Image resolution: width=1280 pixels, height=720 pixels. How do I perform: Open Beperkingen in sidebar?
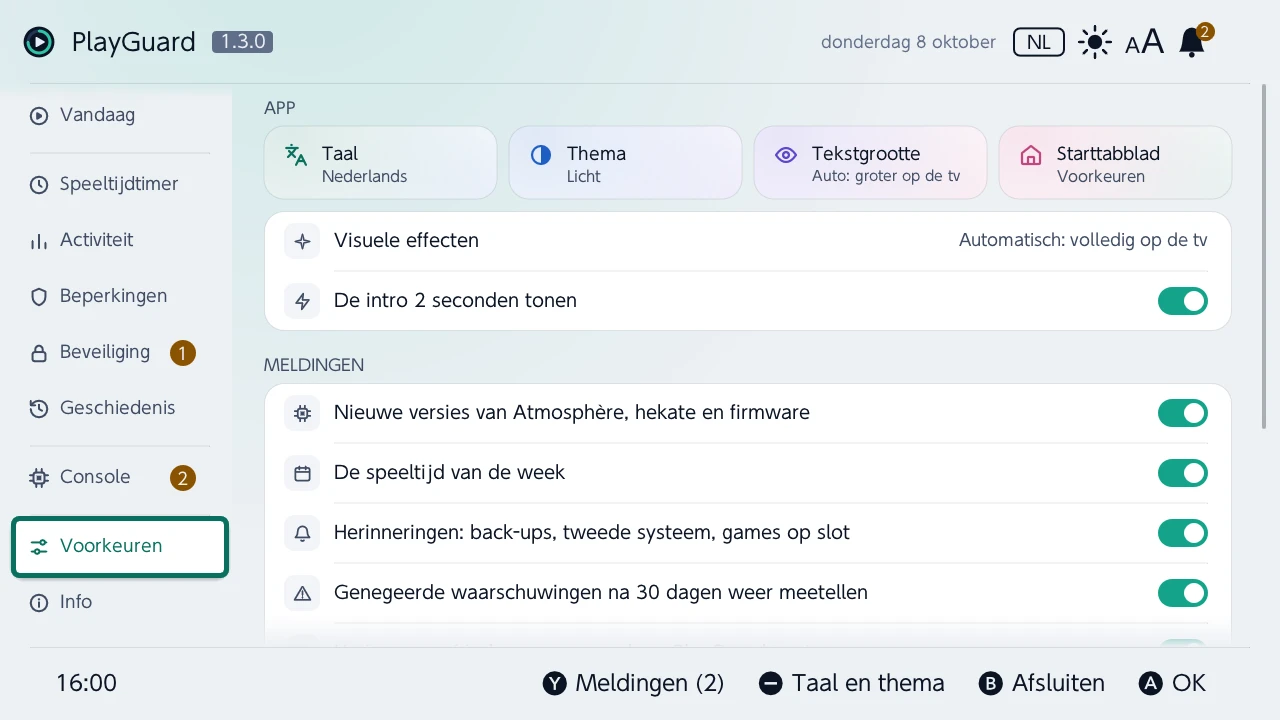pyautogui.click(x=120, y=296)
